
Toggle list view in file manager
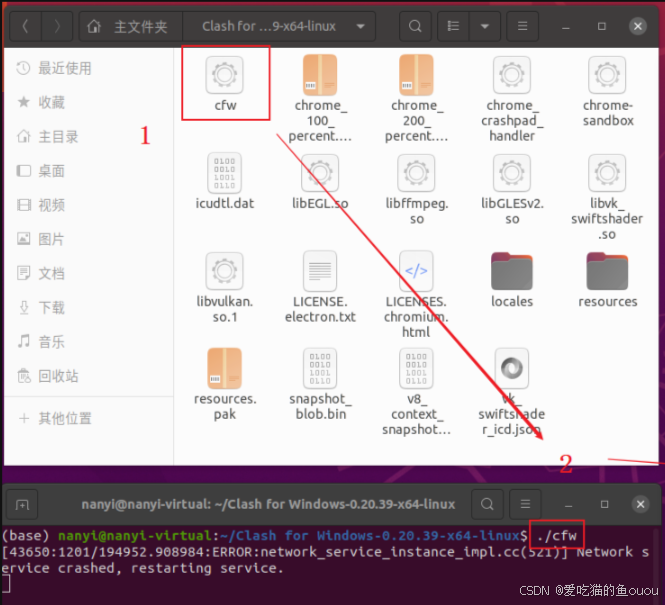click(453, 26)
